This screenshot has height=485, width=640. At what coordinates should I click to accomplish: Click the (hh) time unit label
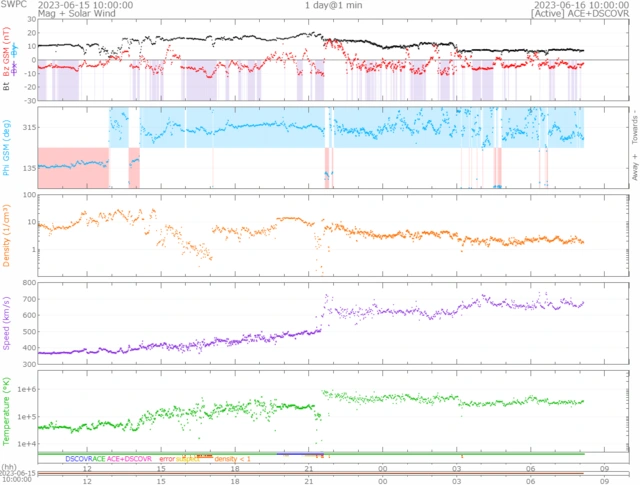[x=8, y=466]
